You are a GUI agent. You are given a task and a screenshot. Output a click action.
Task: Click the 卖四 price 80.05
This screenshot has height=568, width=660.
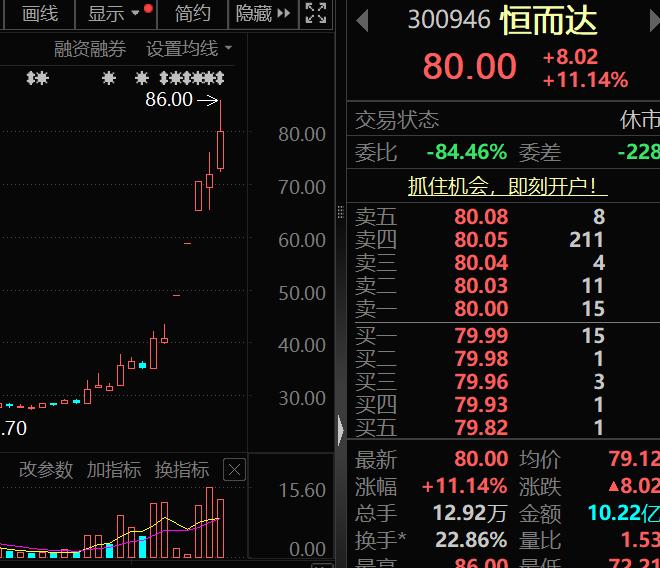[x=481, y=240]
